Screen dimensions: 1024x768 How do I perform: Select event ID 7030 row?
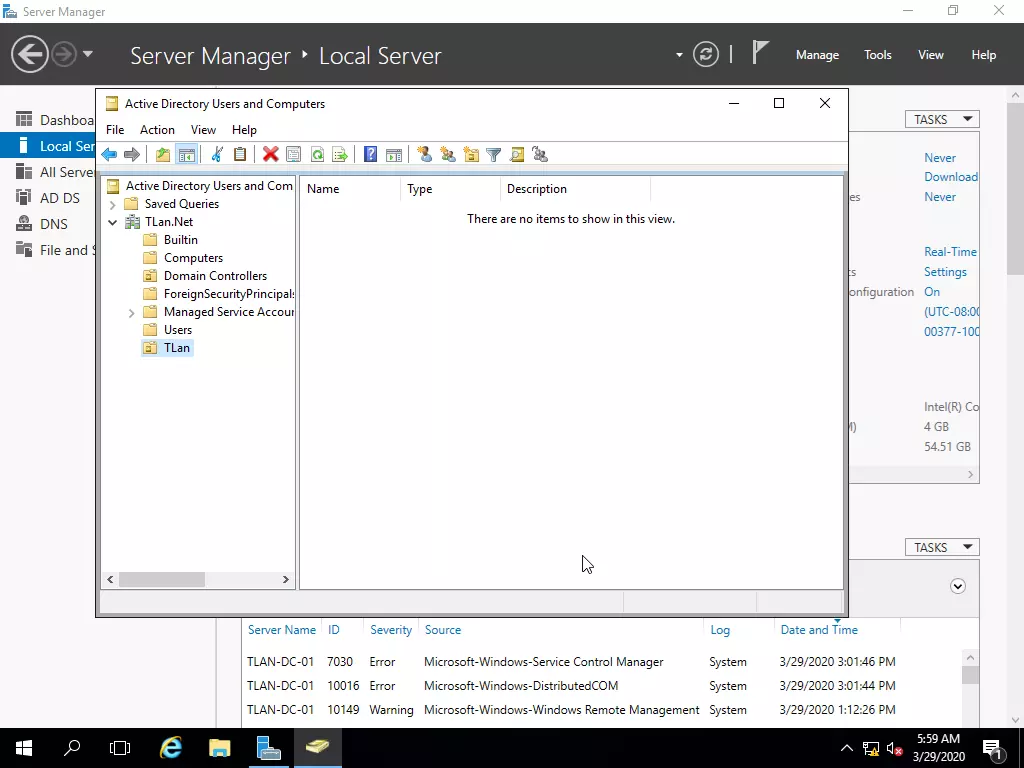pos(601,662)
